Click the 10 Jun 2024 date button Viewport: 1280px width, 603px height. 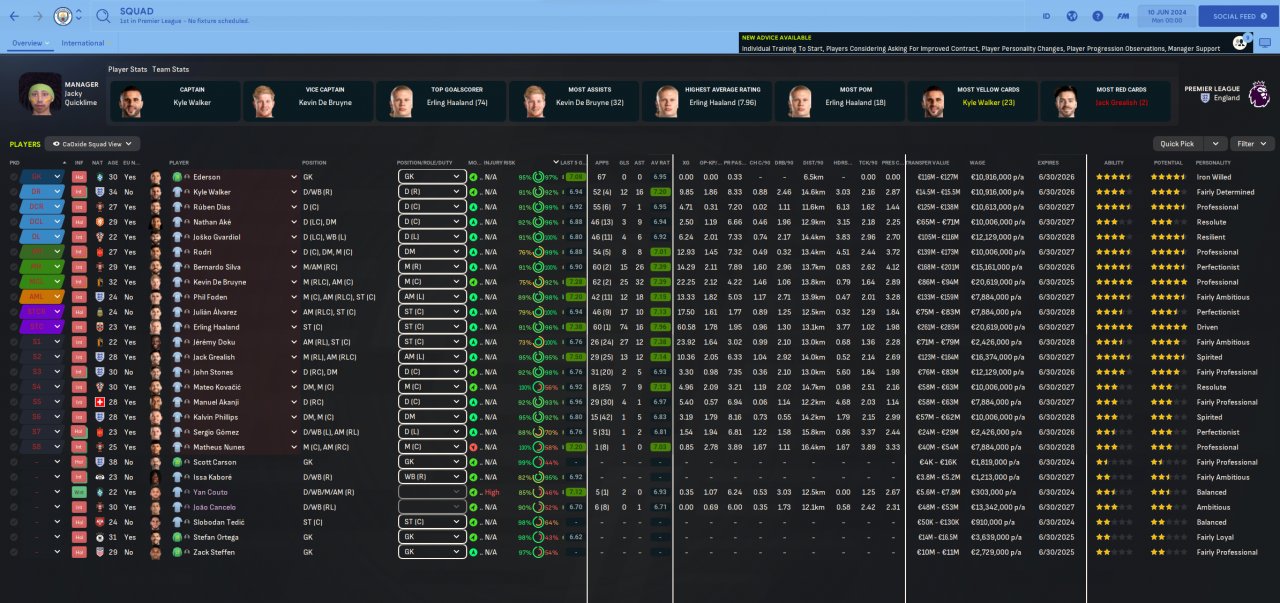1167,16
